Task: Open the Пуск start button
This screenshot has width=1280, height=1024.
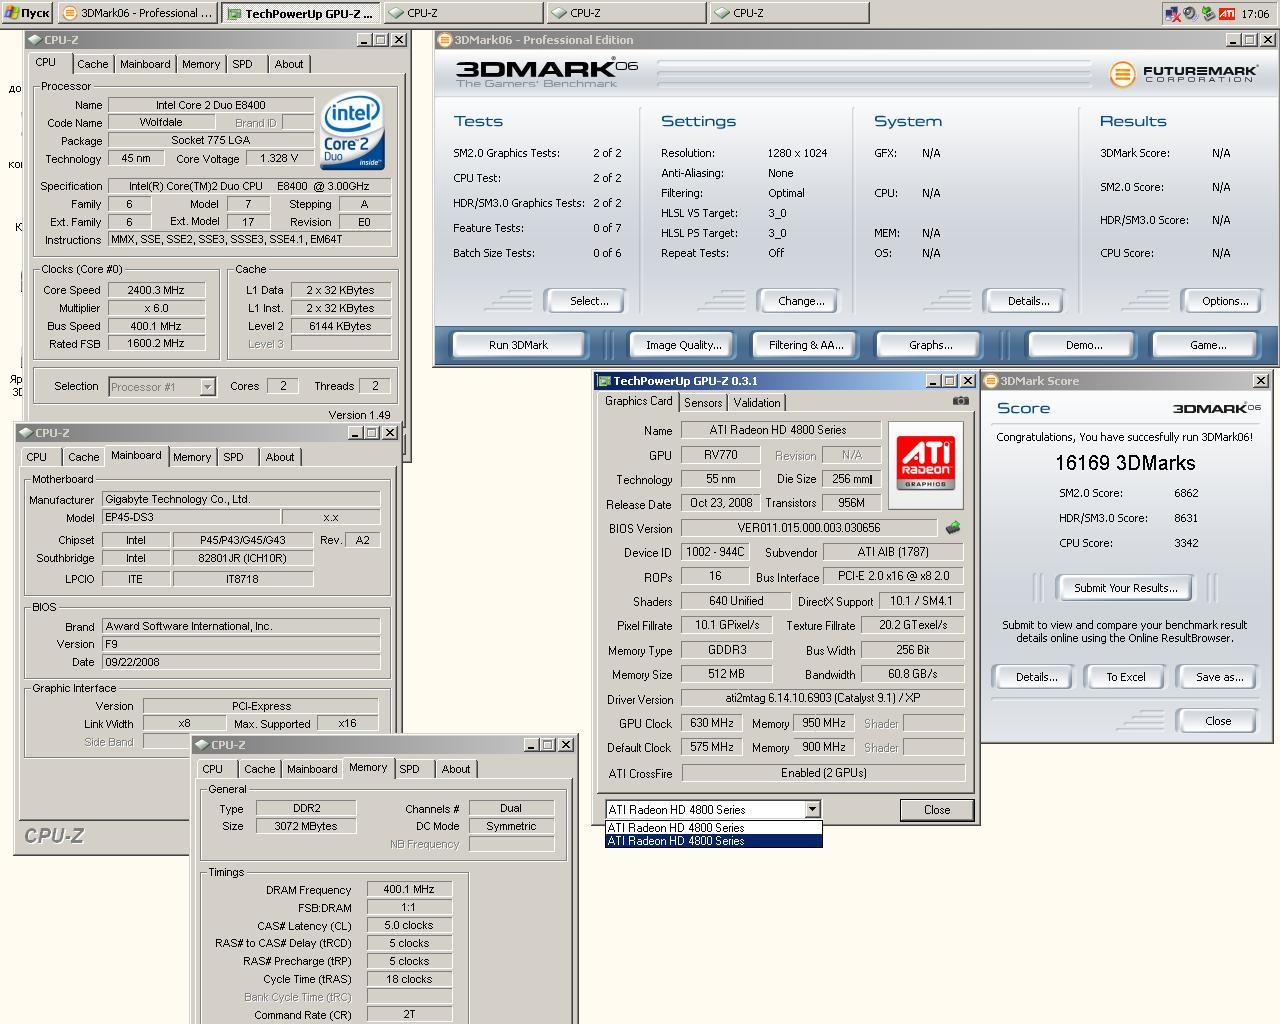Action: 27,13
